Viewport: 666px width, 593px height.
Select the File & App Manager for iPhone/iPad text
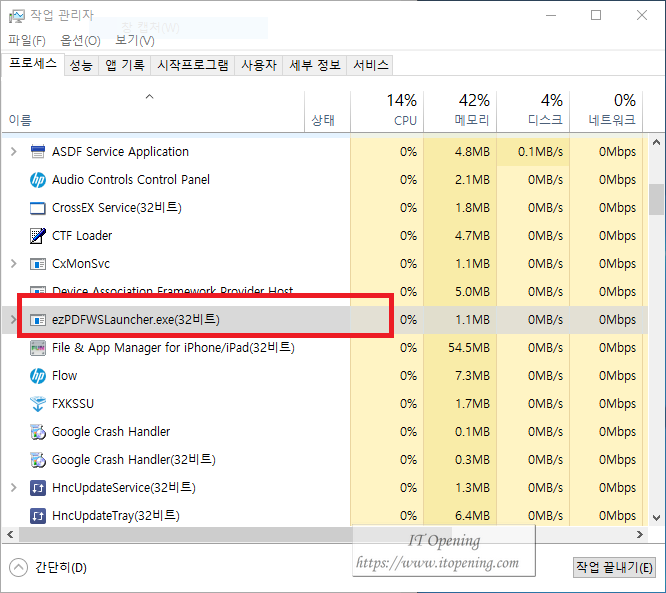tap(173, 348)
